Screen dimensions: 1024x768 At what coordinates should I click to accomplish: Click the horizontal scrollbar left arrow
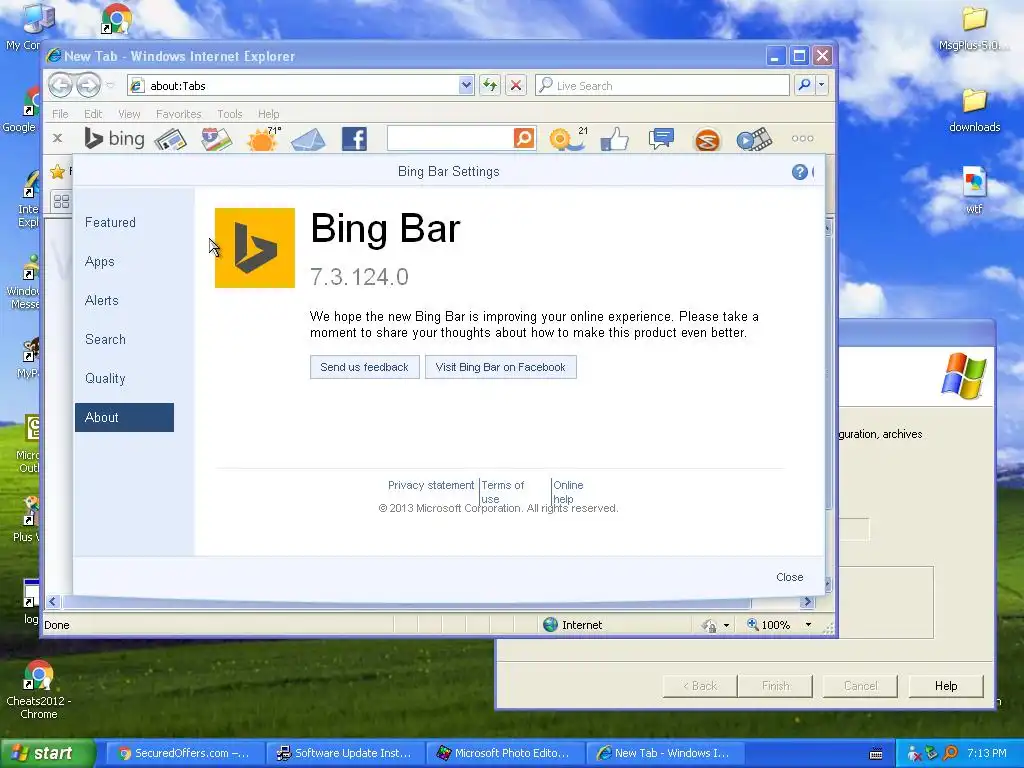(x=53, y=601)
